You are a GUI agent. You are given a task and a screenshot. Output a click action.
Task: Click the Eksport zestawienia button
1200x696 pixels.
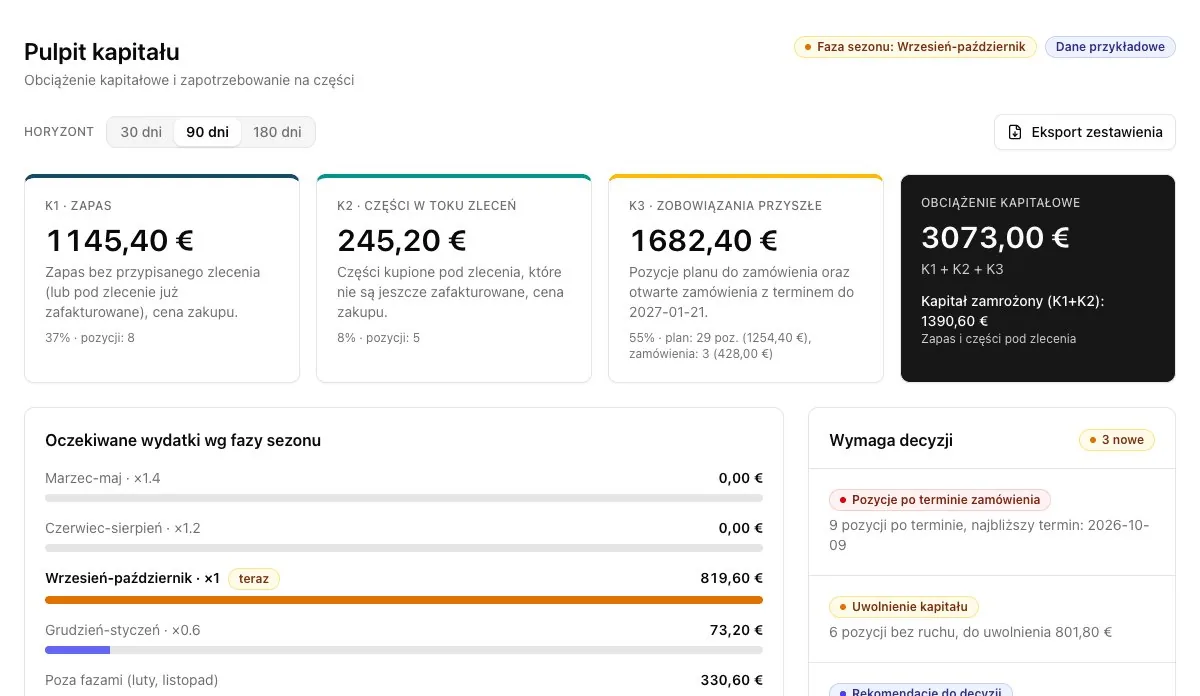pyautogui.click(x=1084, y=132)
